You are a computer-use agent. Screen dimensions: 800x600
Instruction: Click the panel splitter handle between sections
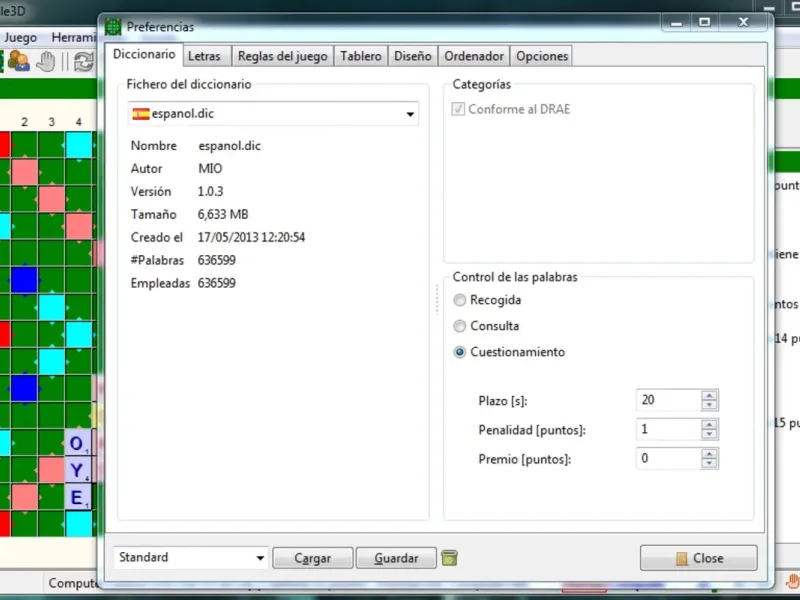[437, 299]
